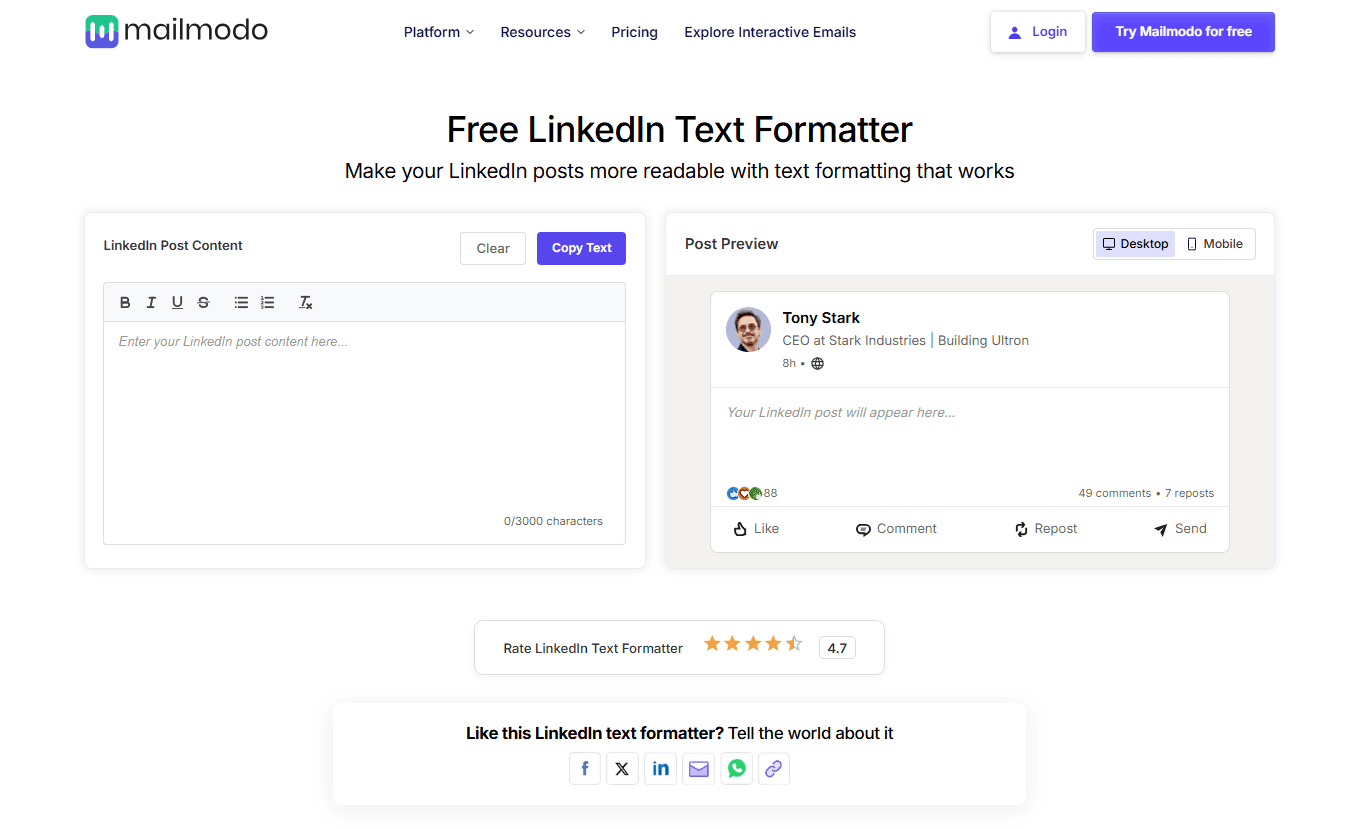Insert a bulleted list
Viewport: 1347px width, 829px height.
(241, 302)
